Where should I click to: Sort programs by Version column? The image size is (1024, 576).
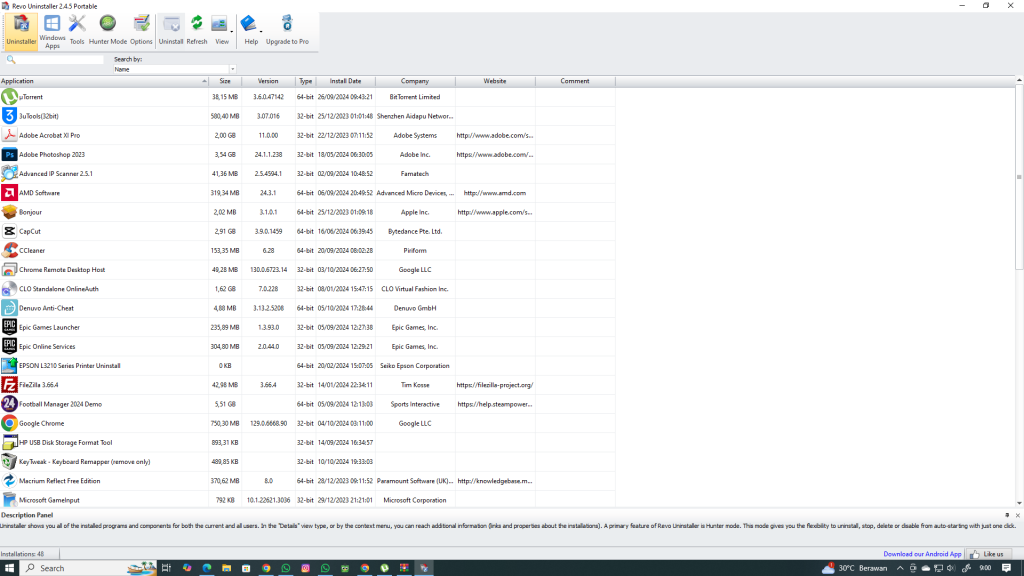click(268, 81)
